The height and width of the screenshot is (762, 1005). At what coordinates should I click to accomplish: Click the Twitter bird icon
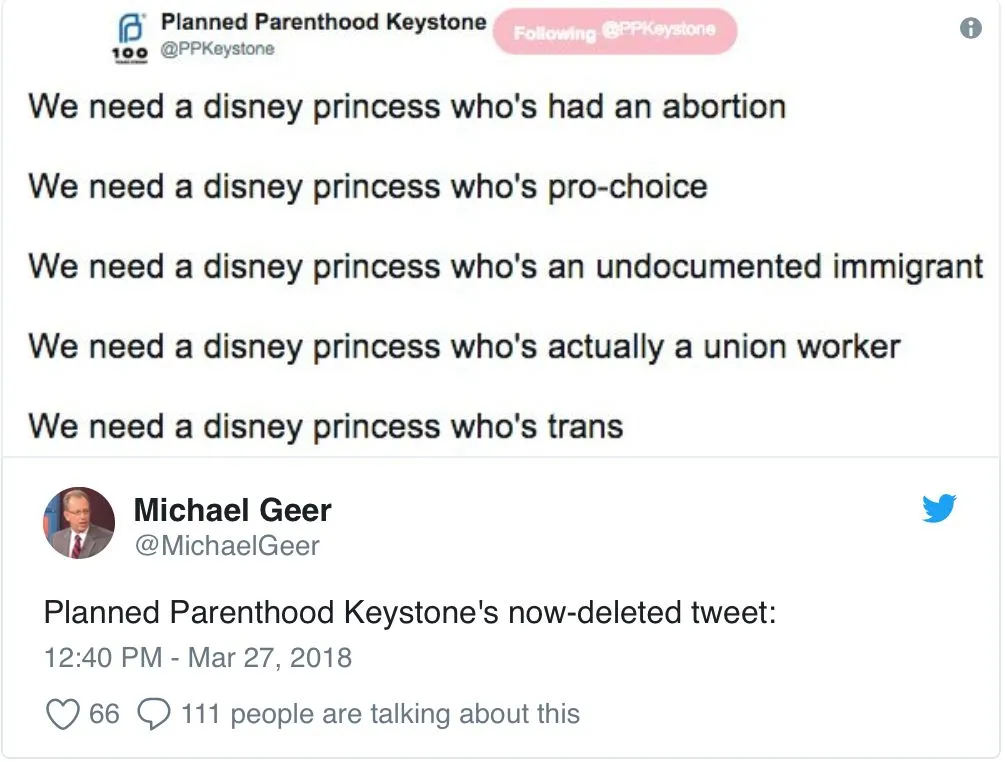[x=939, y=509]
